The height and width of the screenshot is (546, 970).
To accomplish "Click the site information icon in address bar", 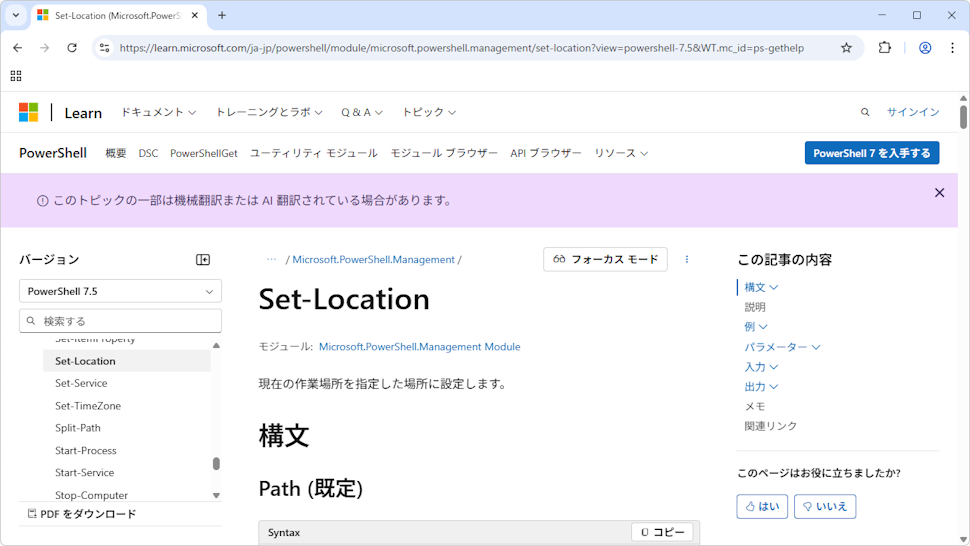I will coord(105,48).
